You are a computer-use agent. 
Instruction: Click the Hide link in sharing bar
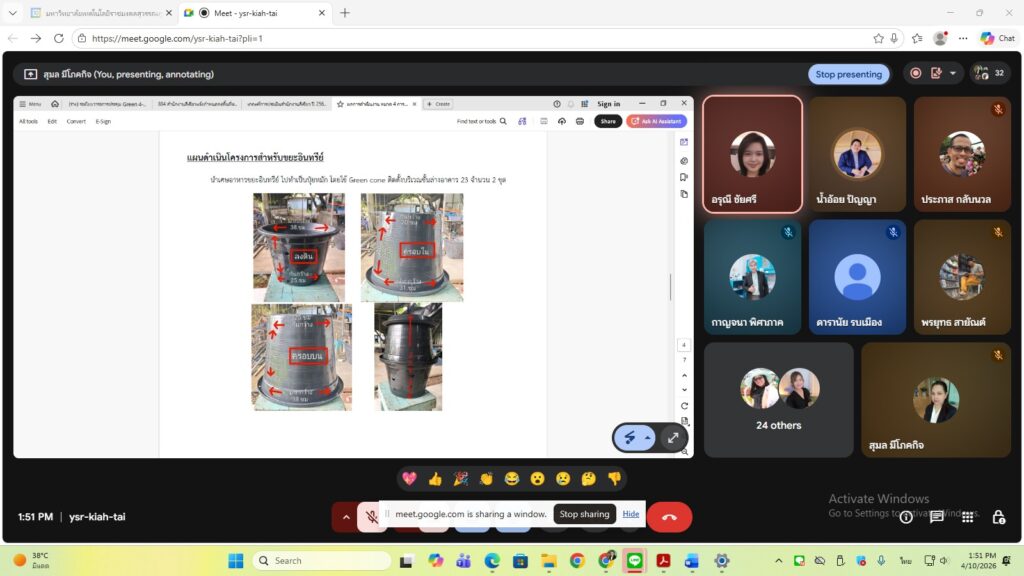click(631, 514)
